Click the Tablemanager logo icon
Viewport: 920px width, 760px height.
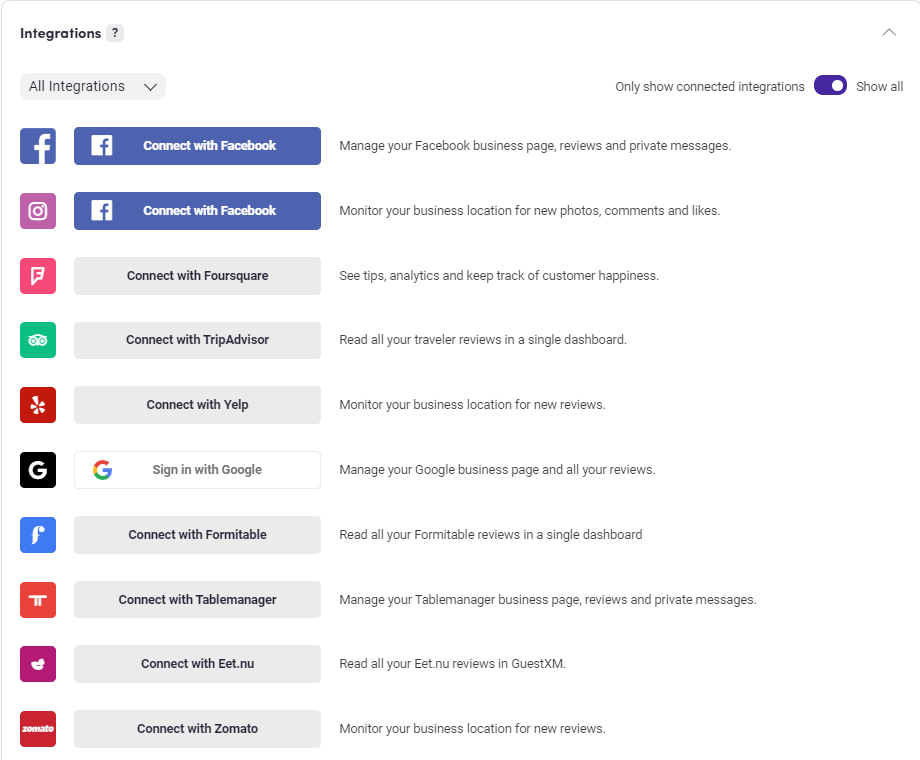(x=38, y=600)
